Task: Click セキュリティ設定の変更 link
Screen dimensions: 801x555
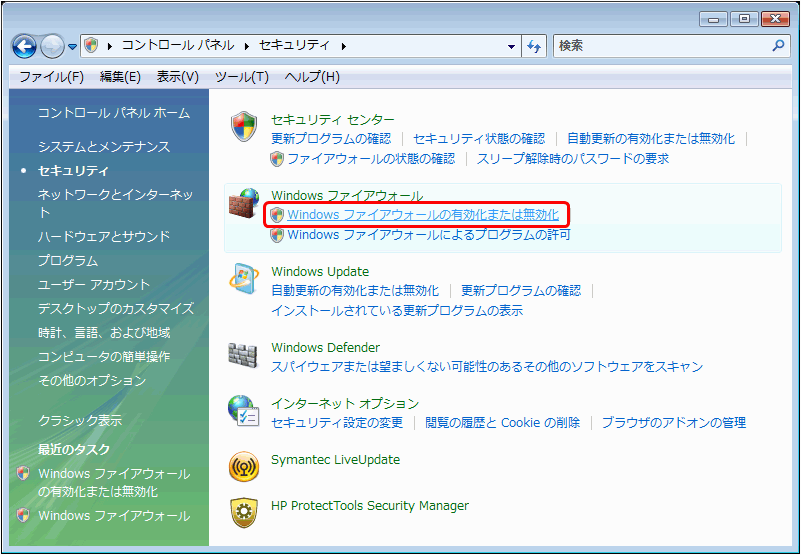Action: point(337,423)
